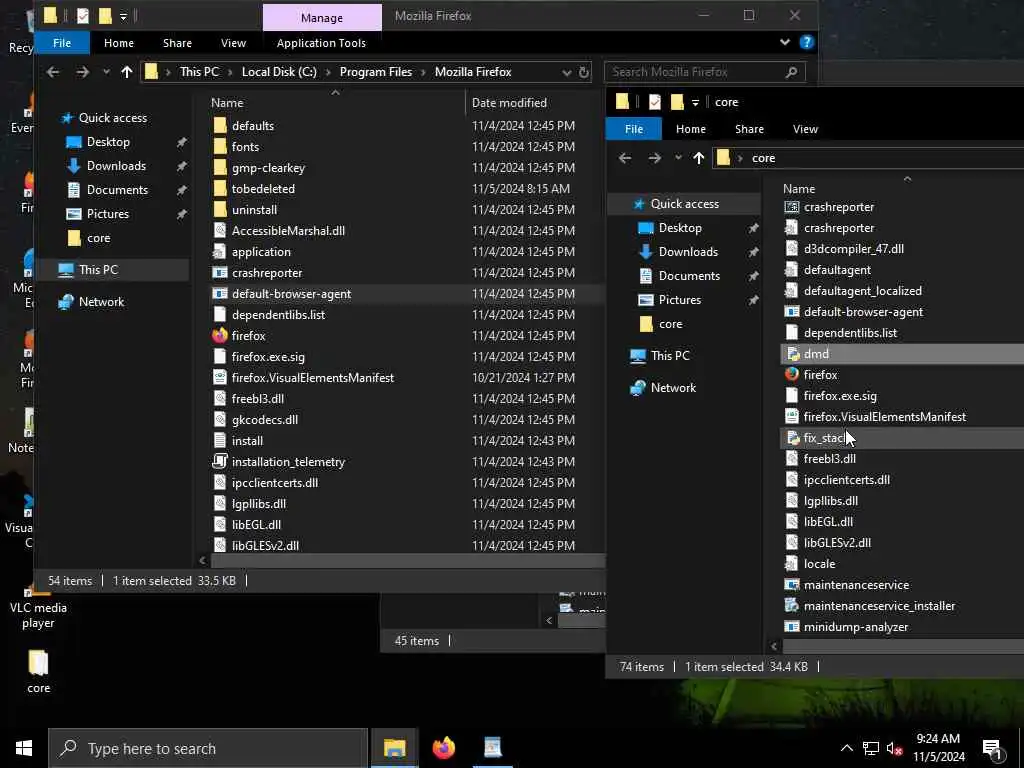Open recent locations dropdown in Mozilla Firefox window
This screenshot has width=1024, height=768.
106,72
